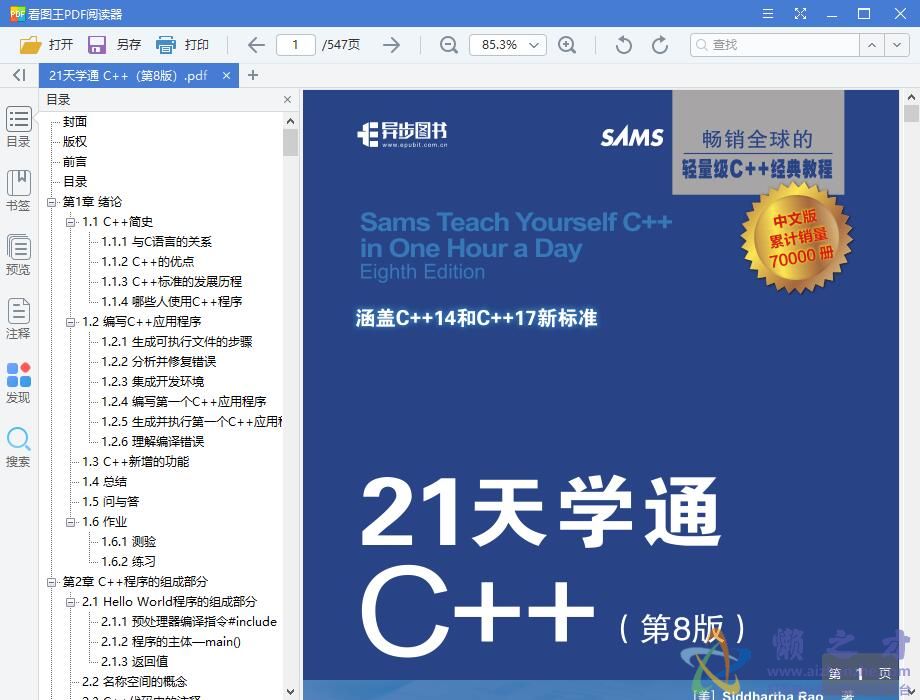This screenshot has height=700, width=920.
Task: Collapse 第2章 C++程序的组成部分 node
Action: 52,581
